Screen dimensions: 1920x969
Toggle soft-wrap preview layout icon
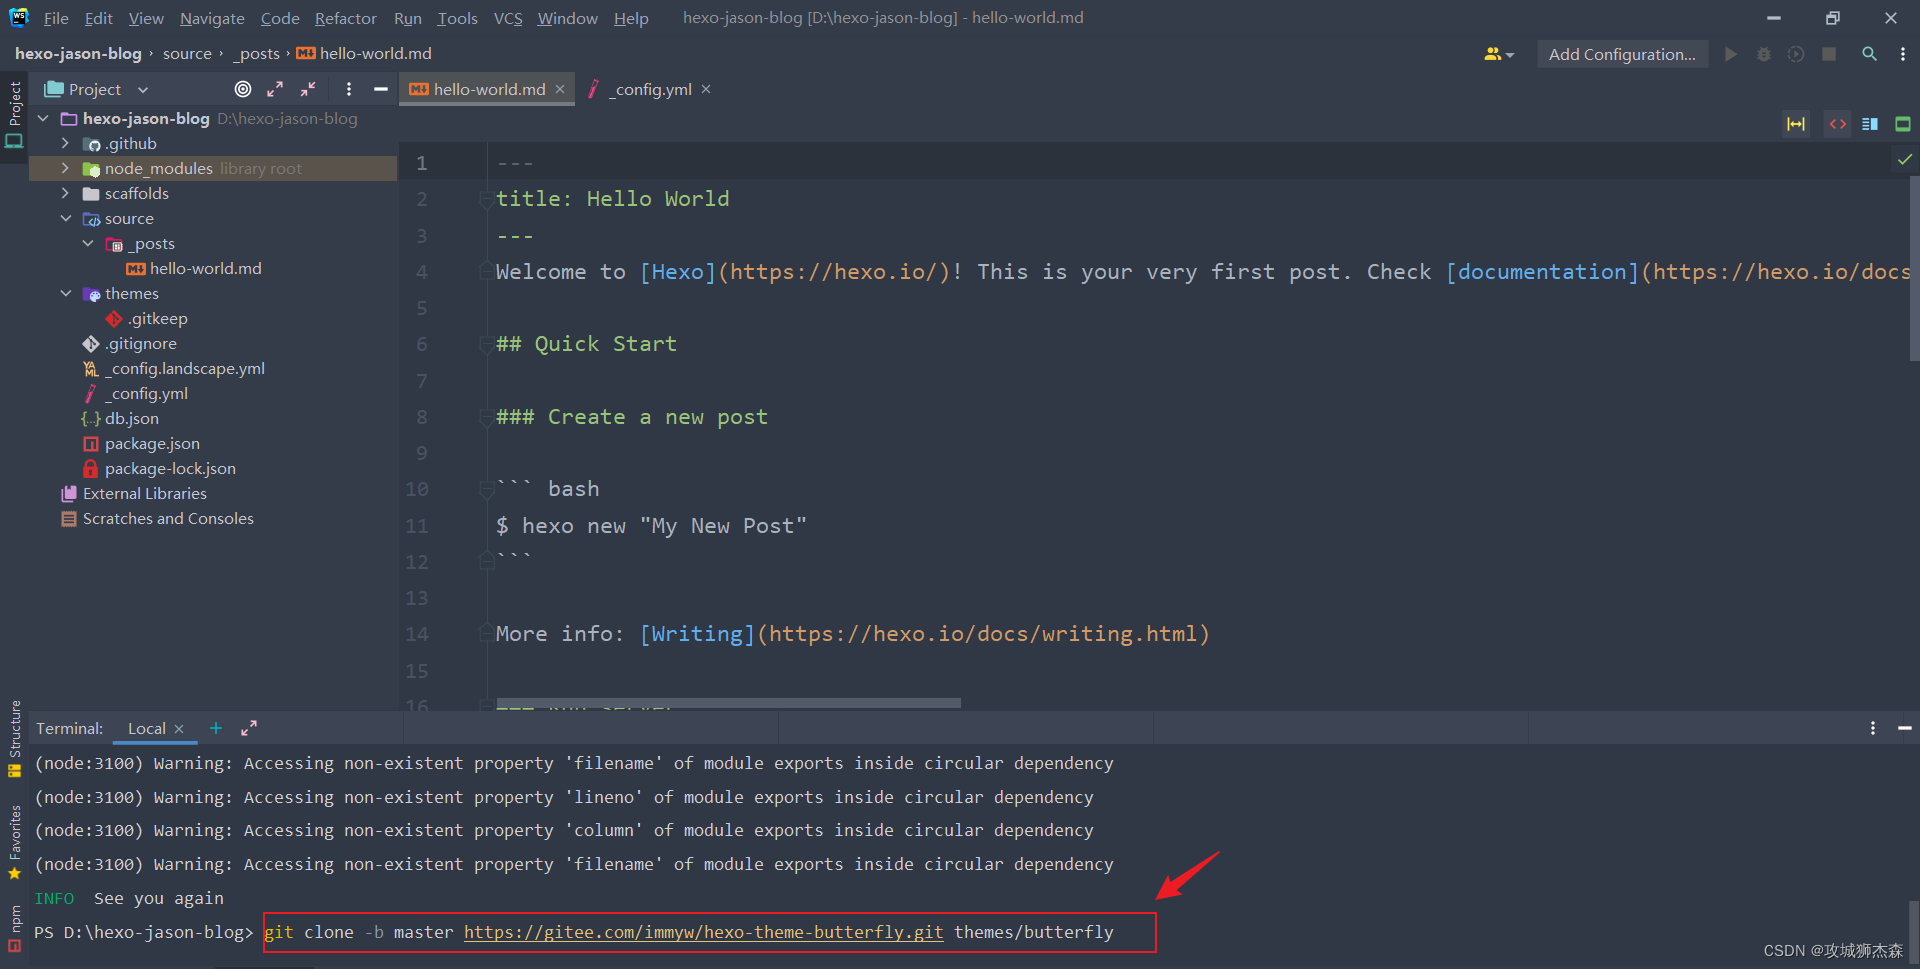[1797, 124]
